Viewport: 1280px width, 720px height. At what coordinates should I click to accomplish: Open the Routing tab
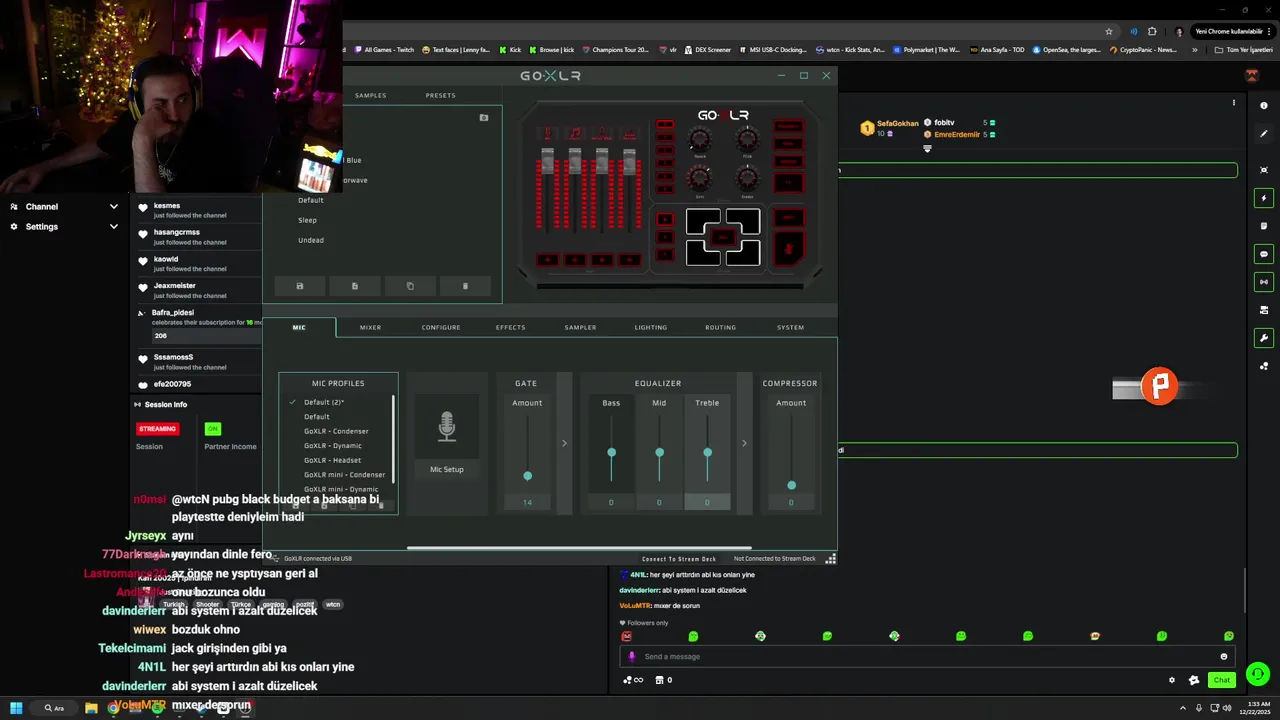720,327
